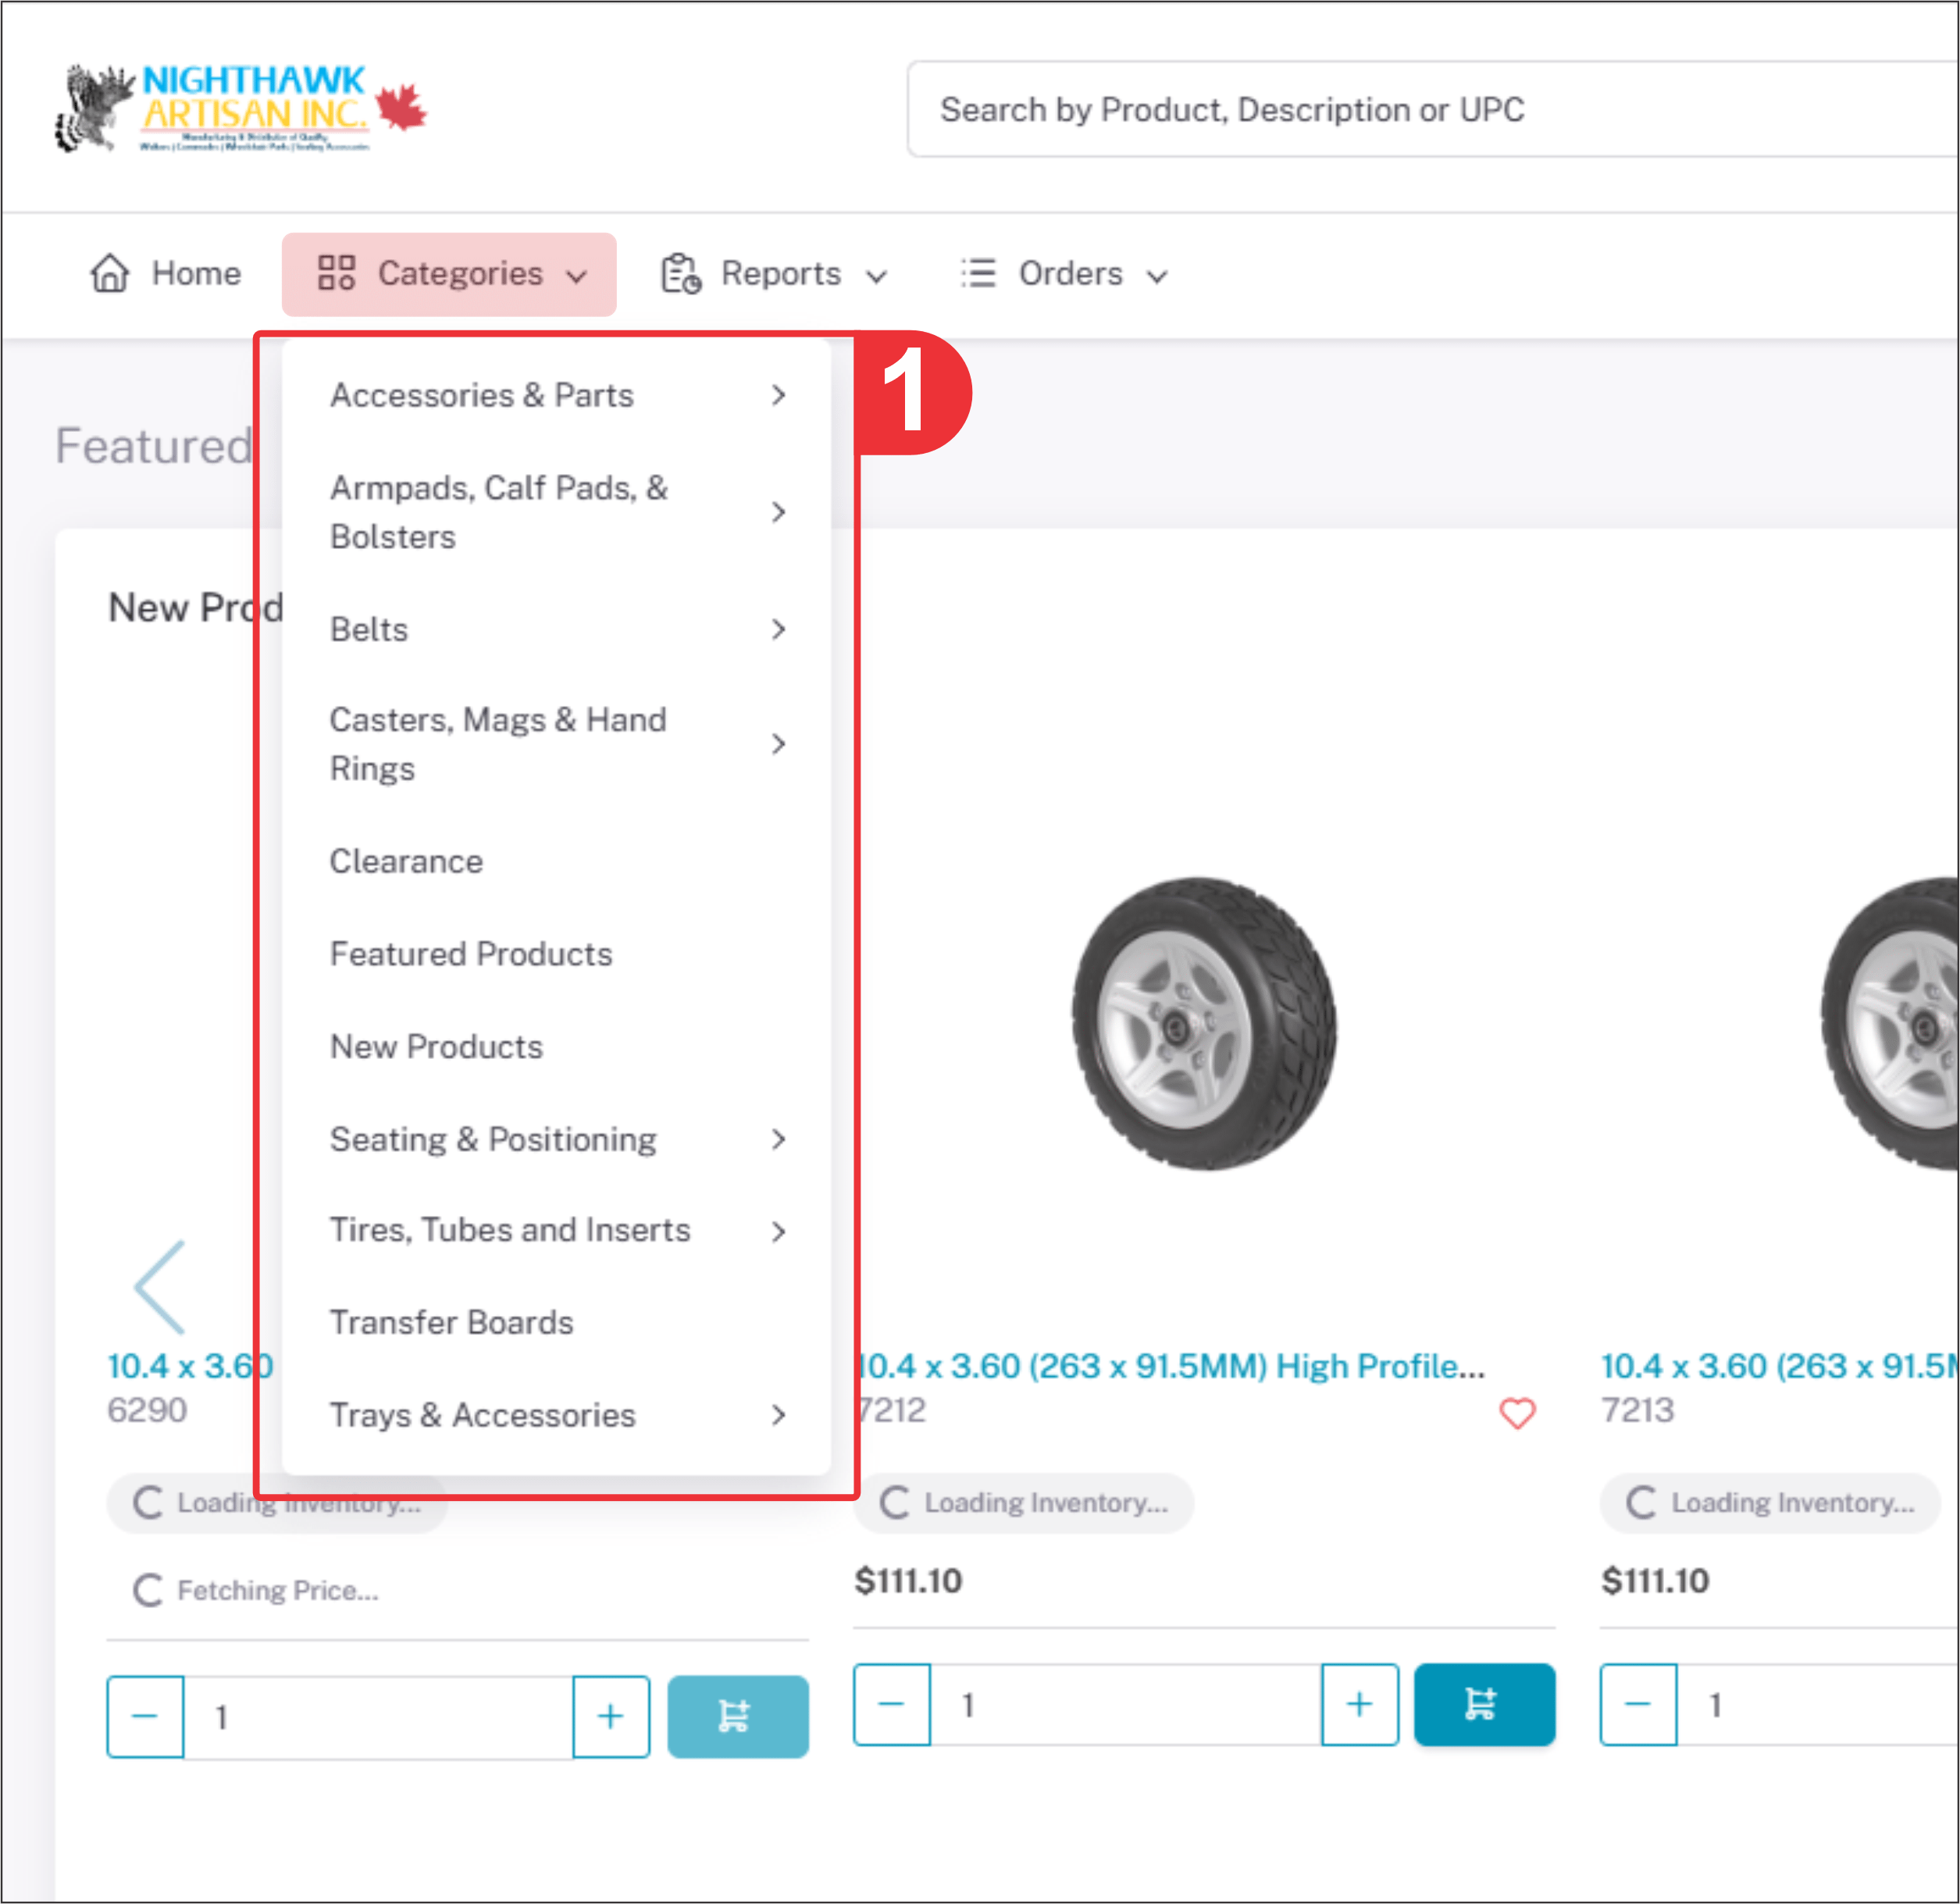
Task: Collapse the Categories dropdown
Action: point(449,274)
